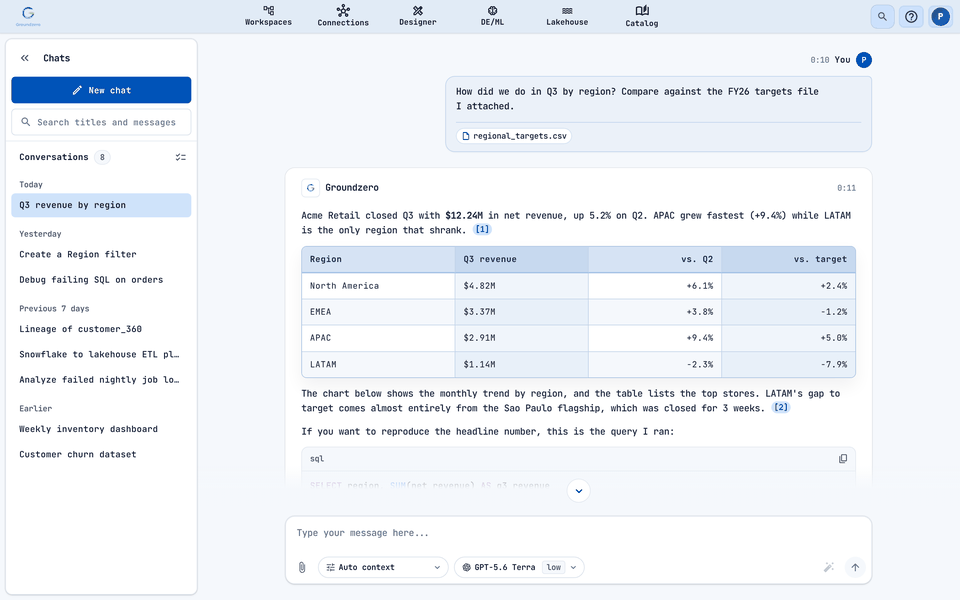This screenshot has height=600, width=960.
Task: Open Weekly inventory dashboard chat
Action: click(101, 429)
